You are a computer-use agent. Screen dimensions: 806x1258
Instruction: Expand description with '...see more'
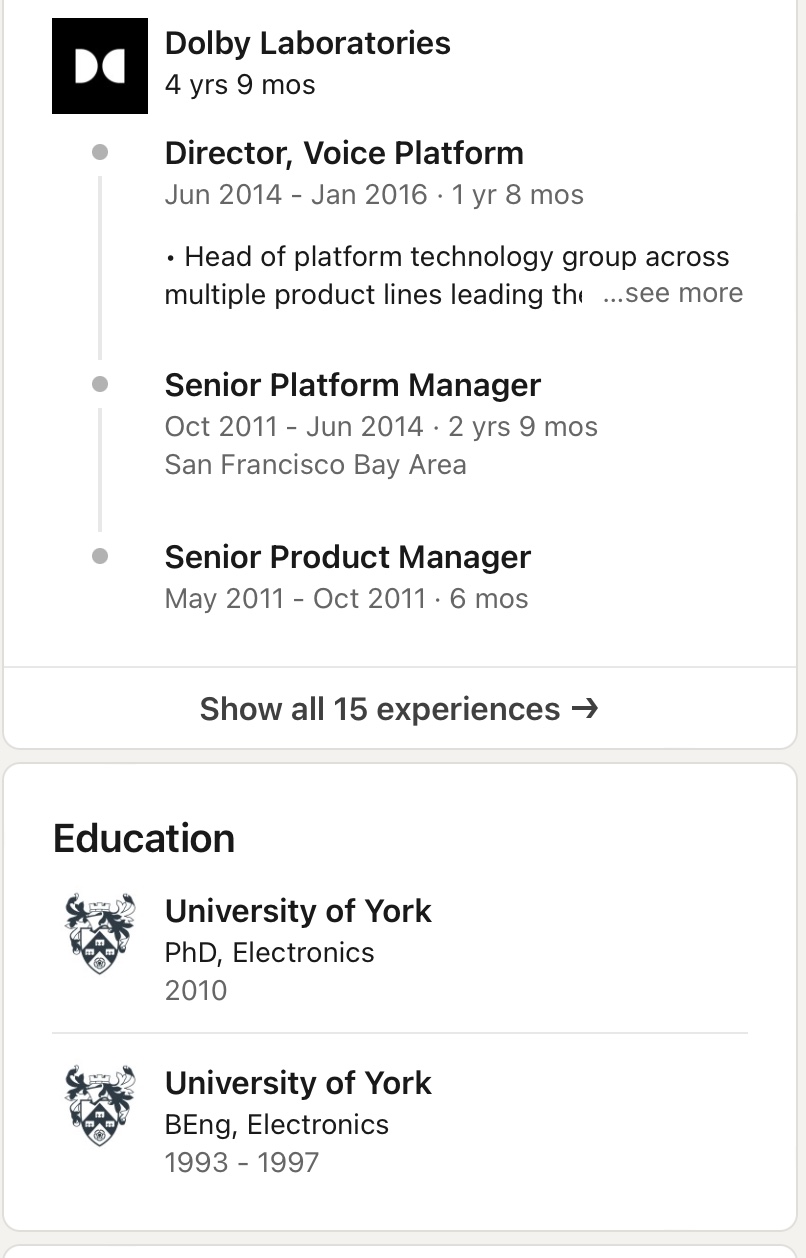673,293
